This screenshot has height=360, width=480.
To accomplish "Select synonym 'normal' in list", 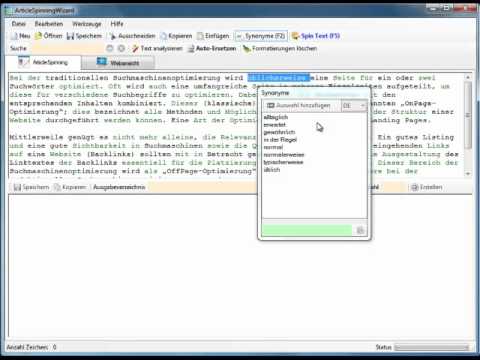I will [x=273, y=147].
